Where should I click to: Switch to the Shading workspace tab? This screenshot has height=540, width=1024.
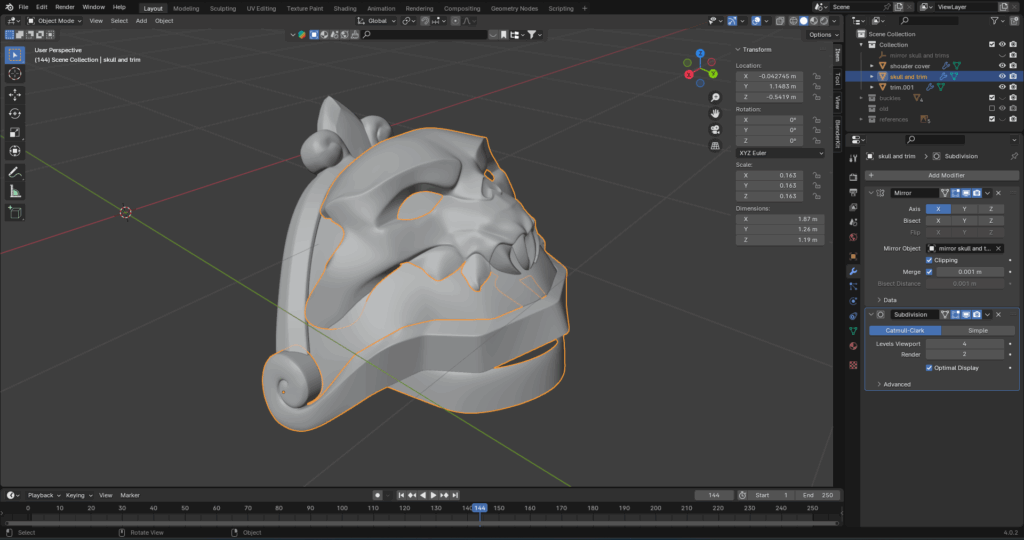click(345, 8)
